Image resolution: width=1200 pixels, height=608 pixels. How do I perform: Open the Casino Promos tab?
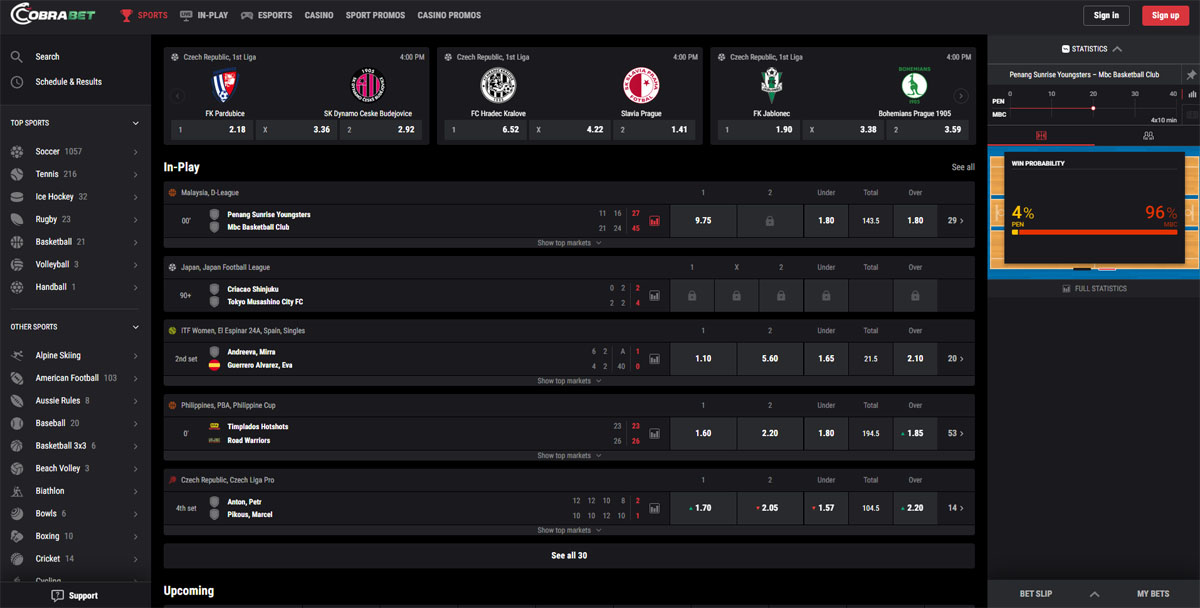449,15
